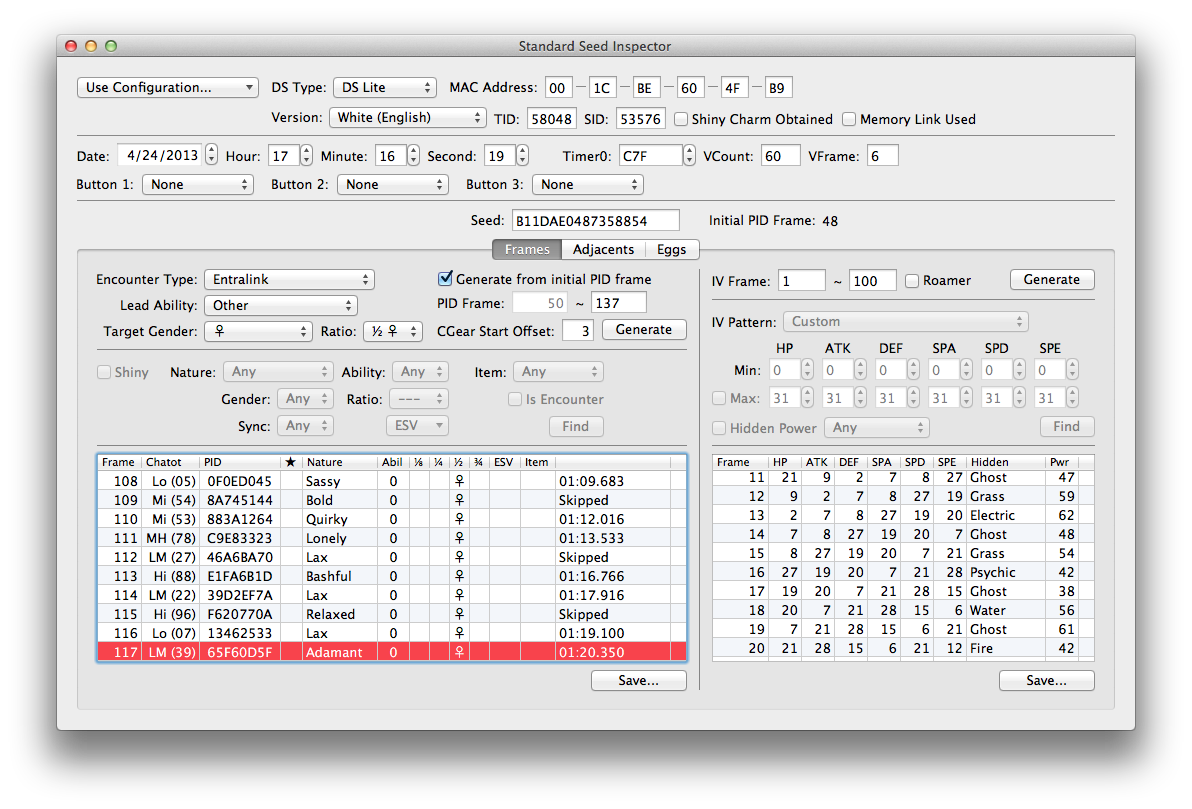The height and width of the screenshot is (809, 1192).
Task: Click the last MAC Address field B9
Action: [778, 88]
